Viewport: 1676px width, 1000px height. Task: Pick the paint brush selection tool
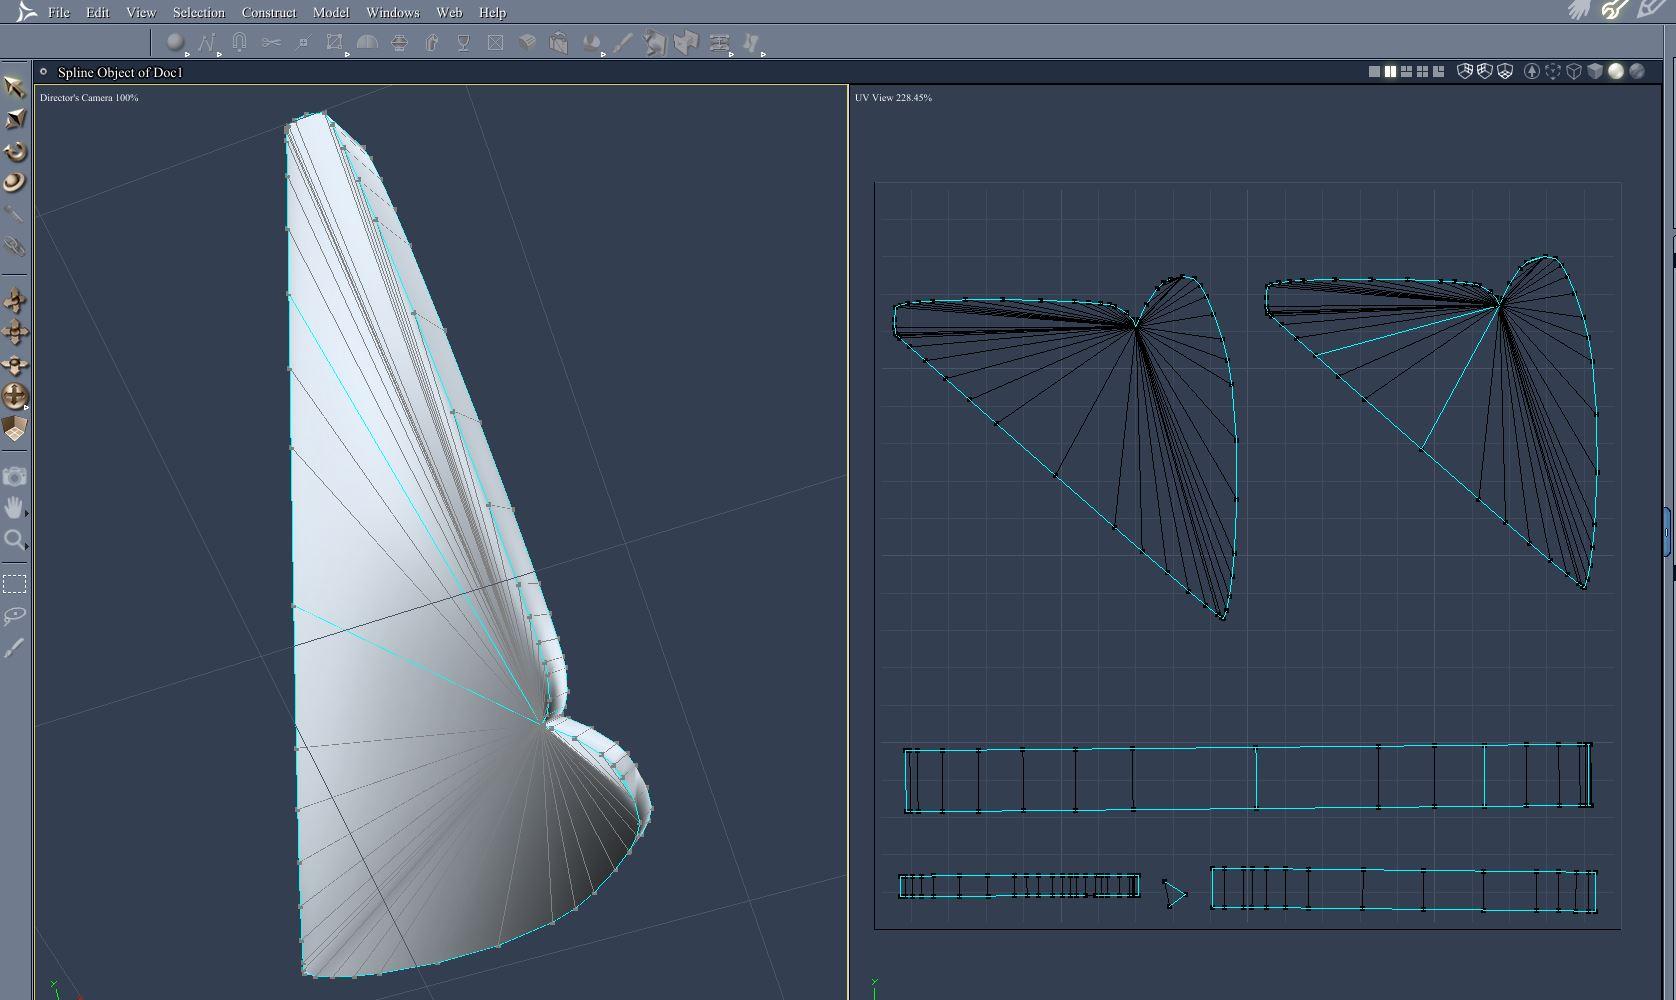(14, 647)
